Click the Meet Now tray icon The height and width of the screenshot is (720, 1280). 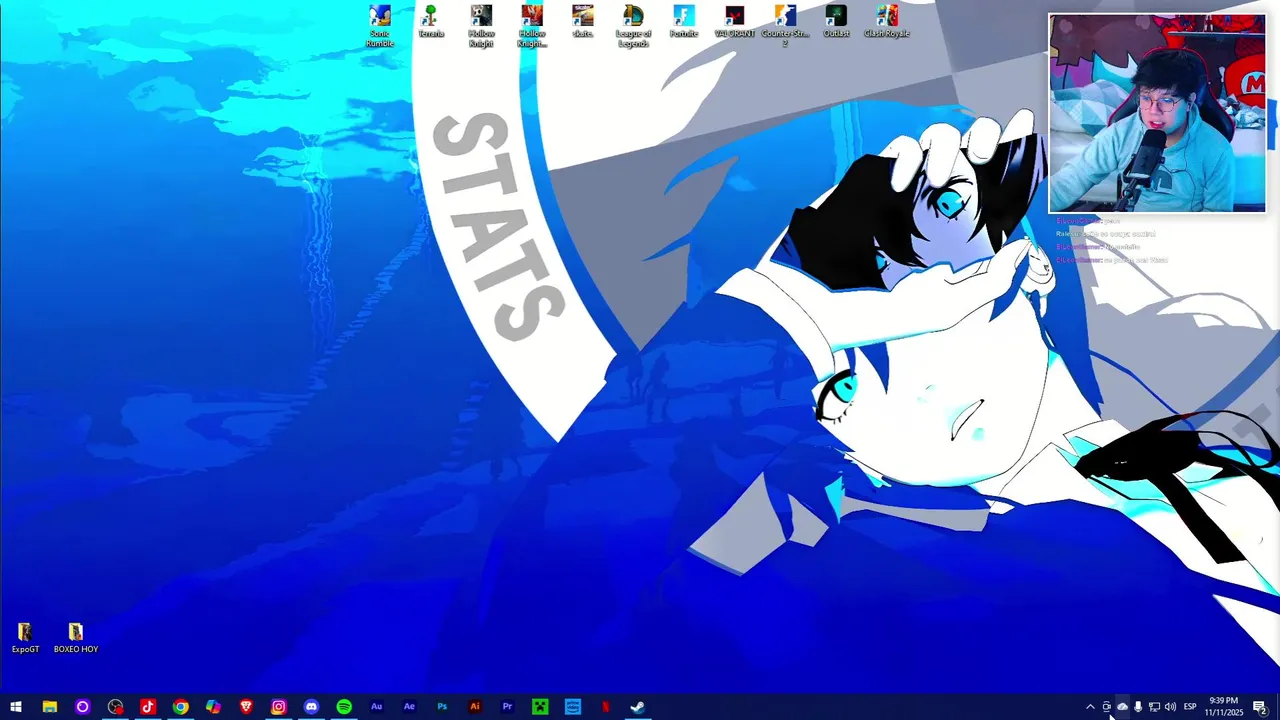tap(1106, 707)
